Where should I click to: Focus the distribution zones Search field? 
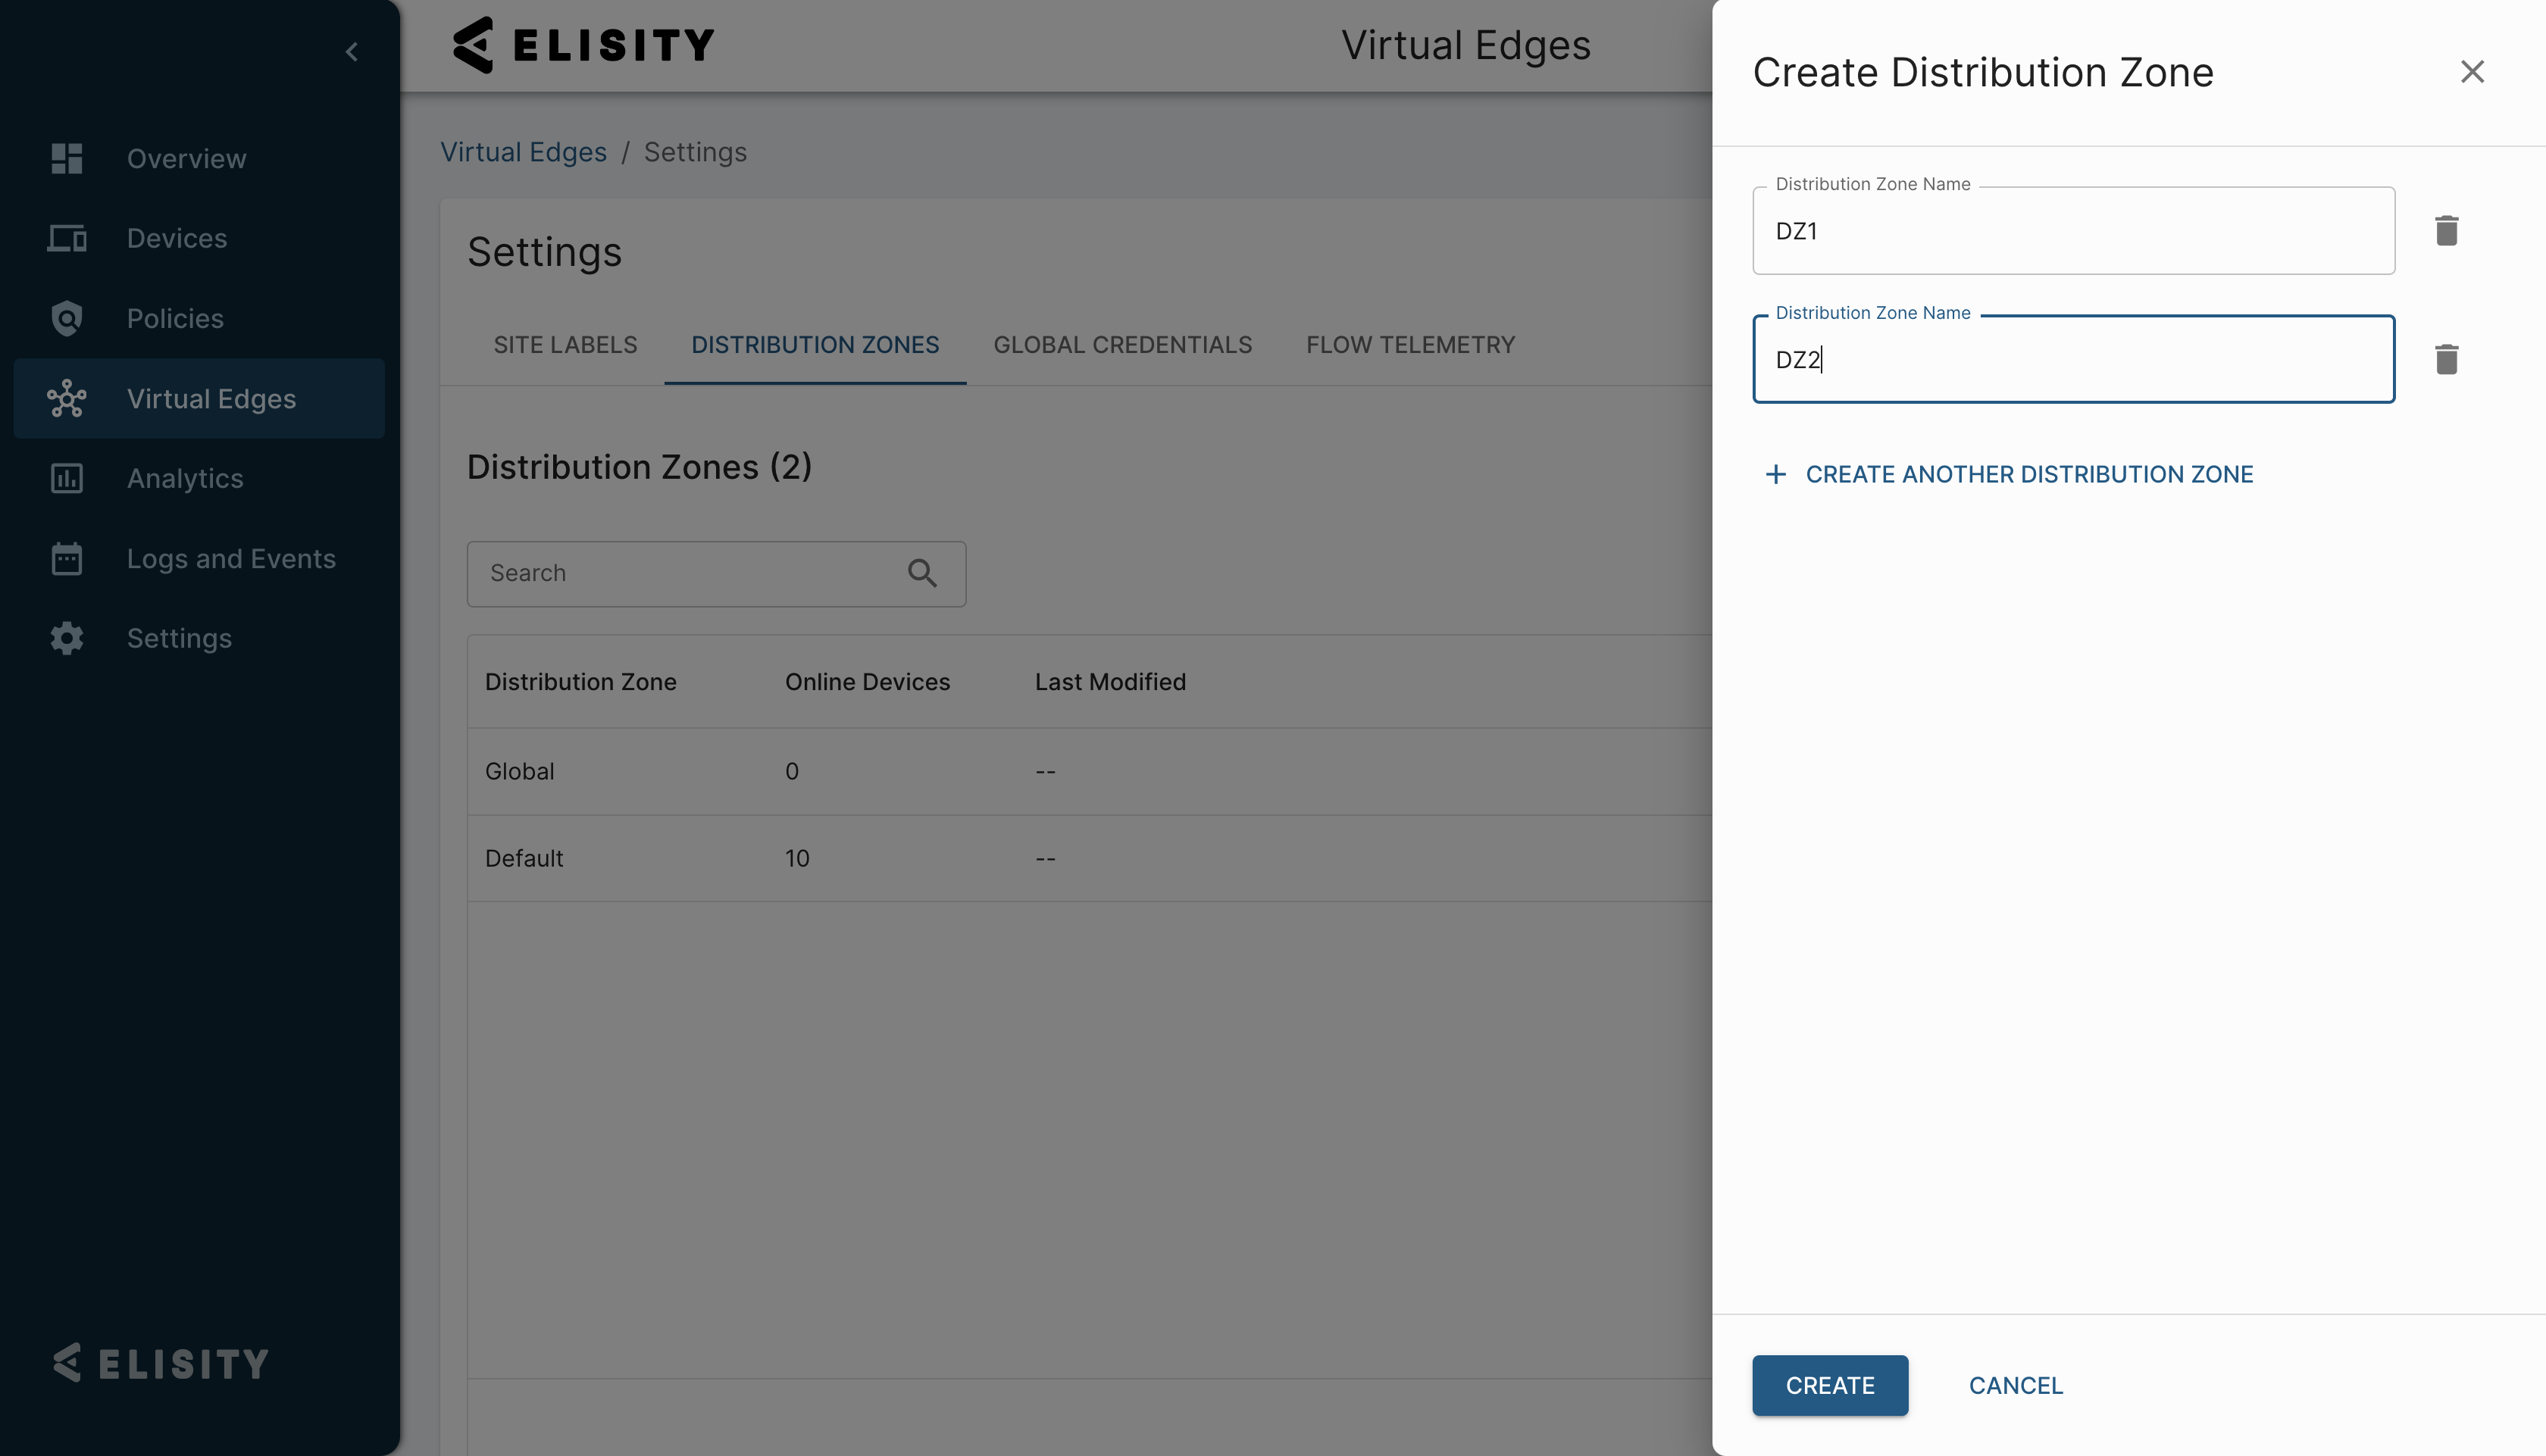coord(716,574)
